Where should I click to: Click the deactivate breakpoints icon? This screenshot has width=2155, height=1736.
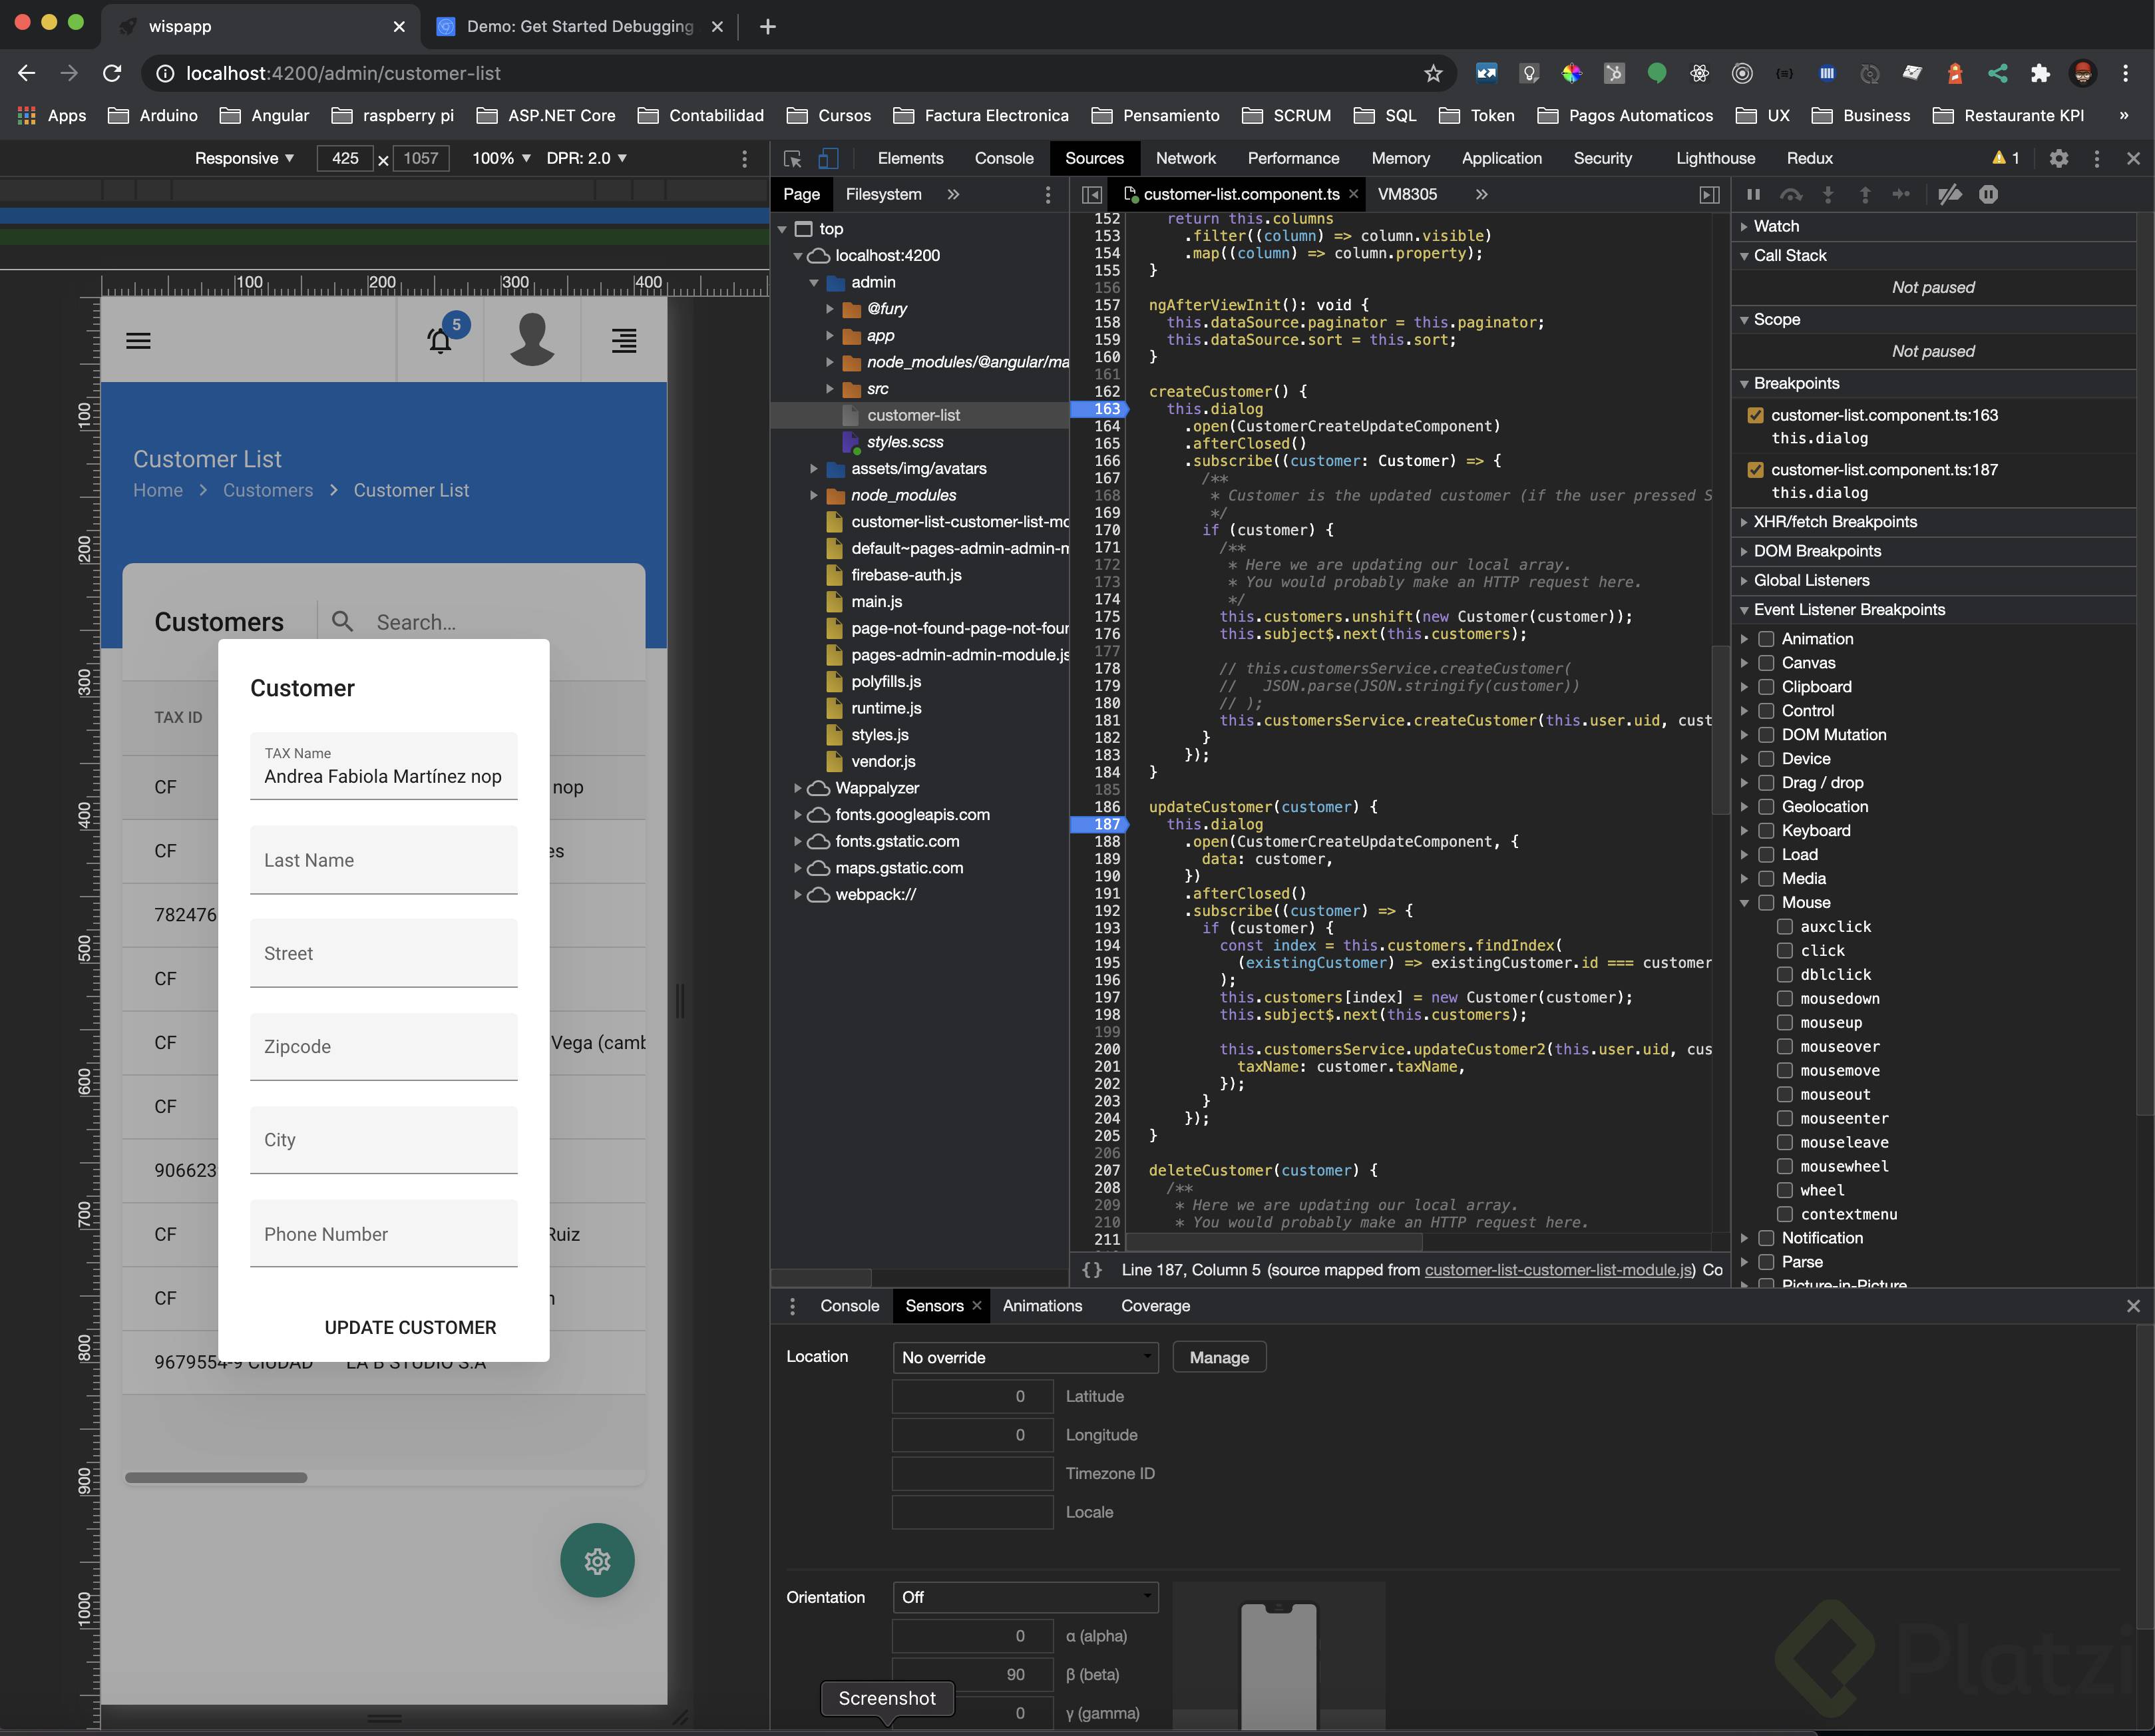(1949, 194)
